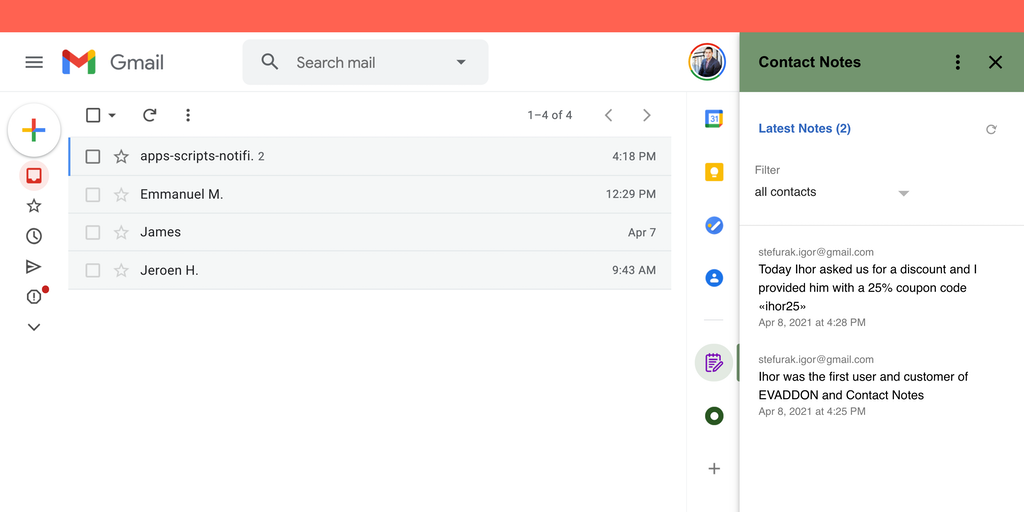Open the green circle add-on icon
Image resolution: width=1024 pixels, height=512 pixels.
[714, 416]
